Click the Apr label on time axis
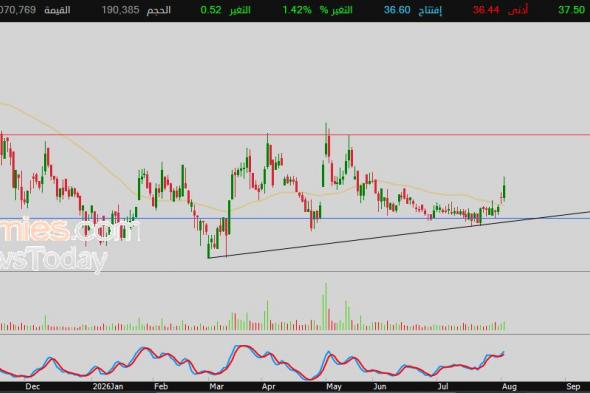Viewport: 590px width, 393px height. (269, 387)
